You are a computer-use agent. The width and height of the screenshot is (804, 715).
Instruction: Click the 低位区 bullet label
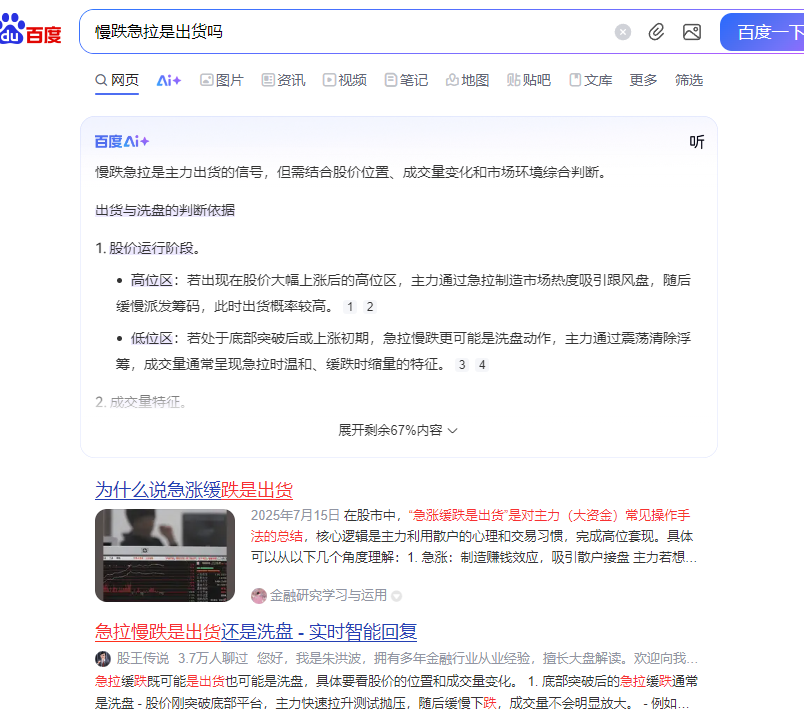(151, 338)
